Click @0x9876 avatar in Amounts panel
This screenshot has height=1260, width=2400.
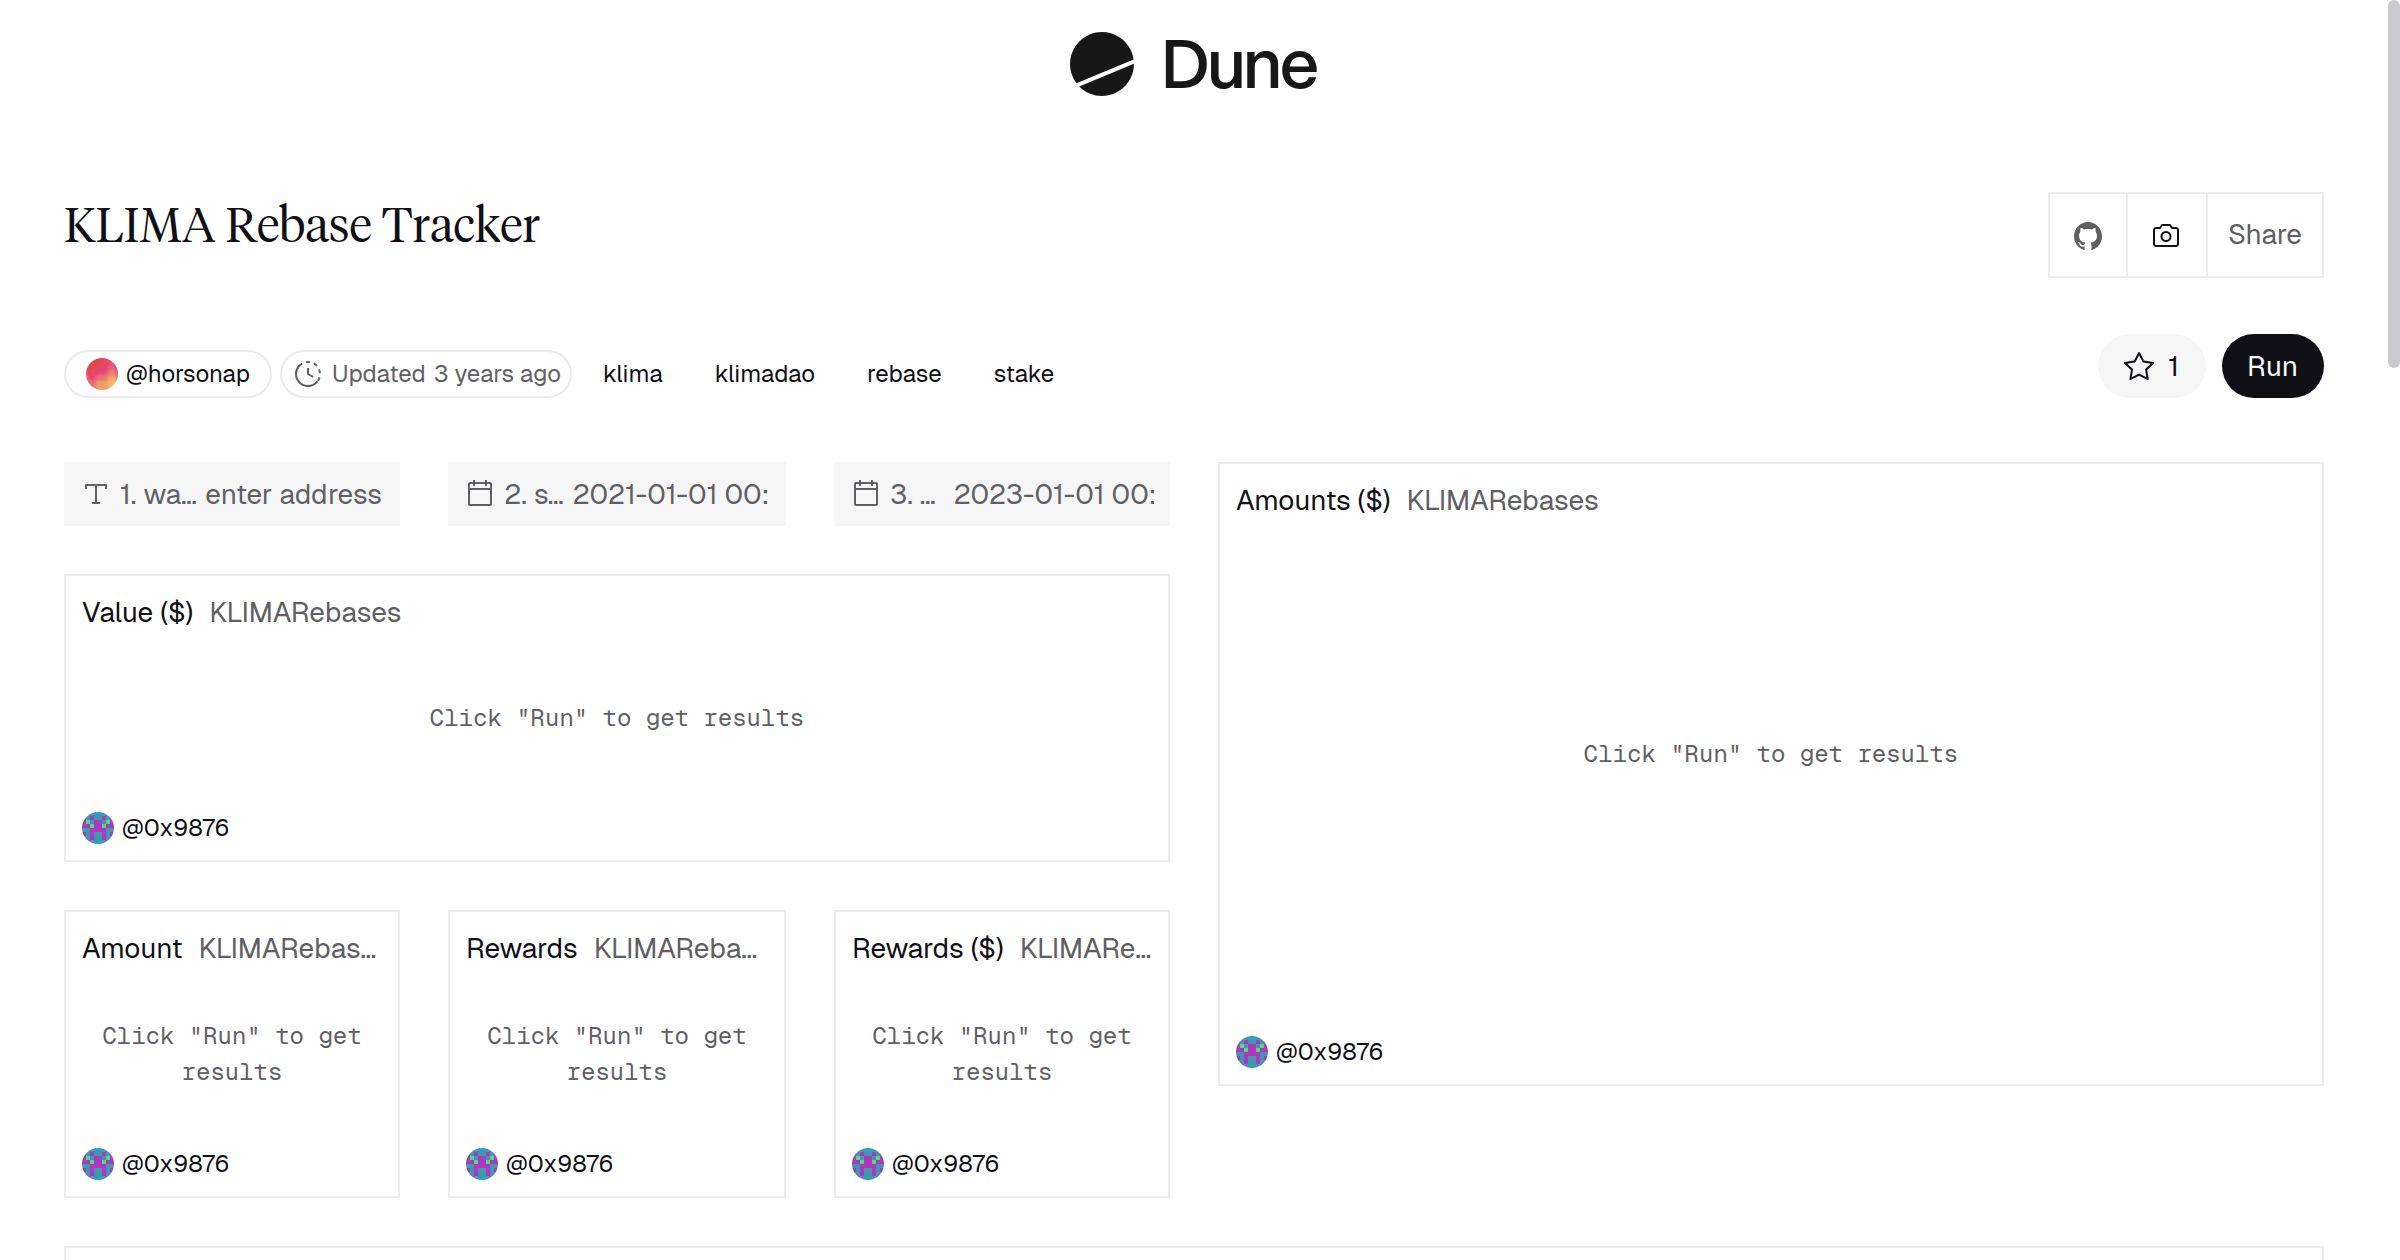pos(1251,1051)
